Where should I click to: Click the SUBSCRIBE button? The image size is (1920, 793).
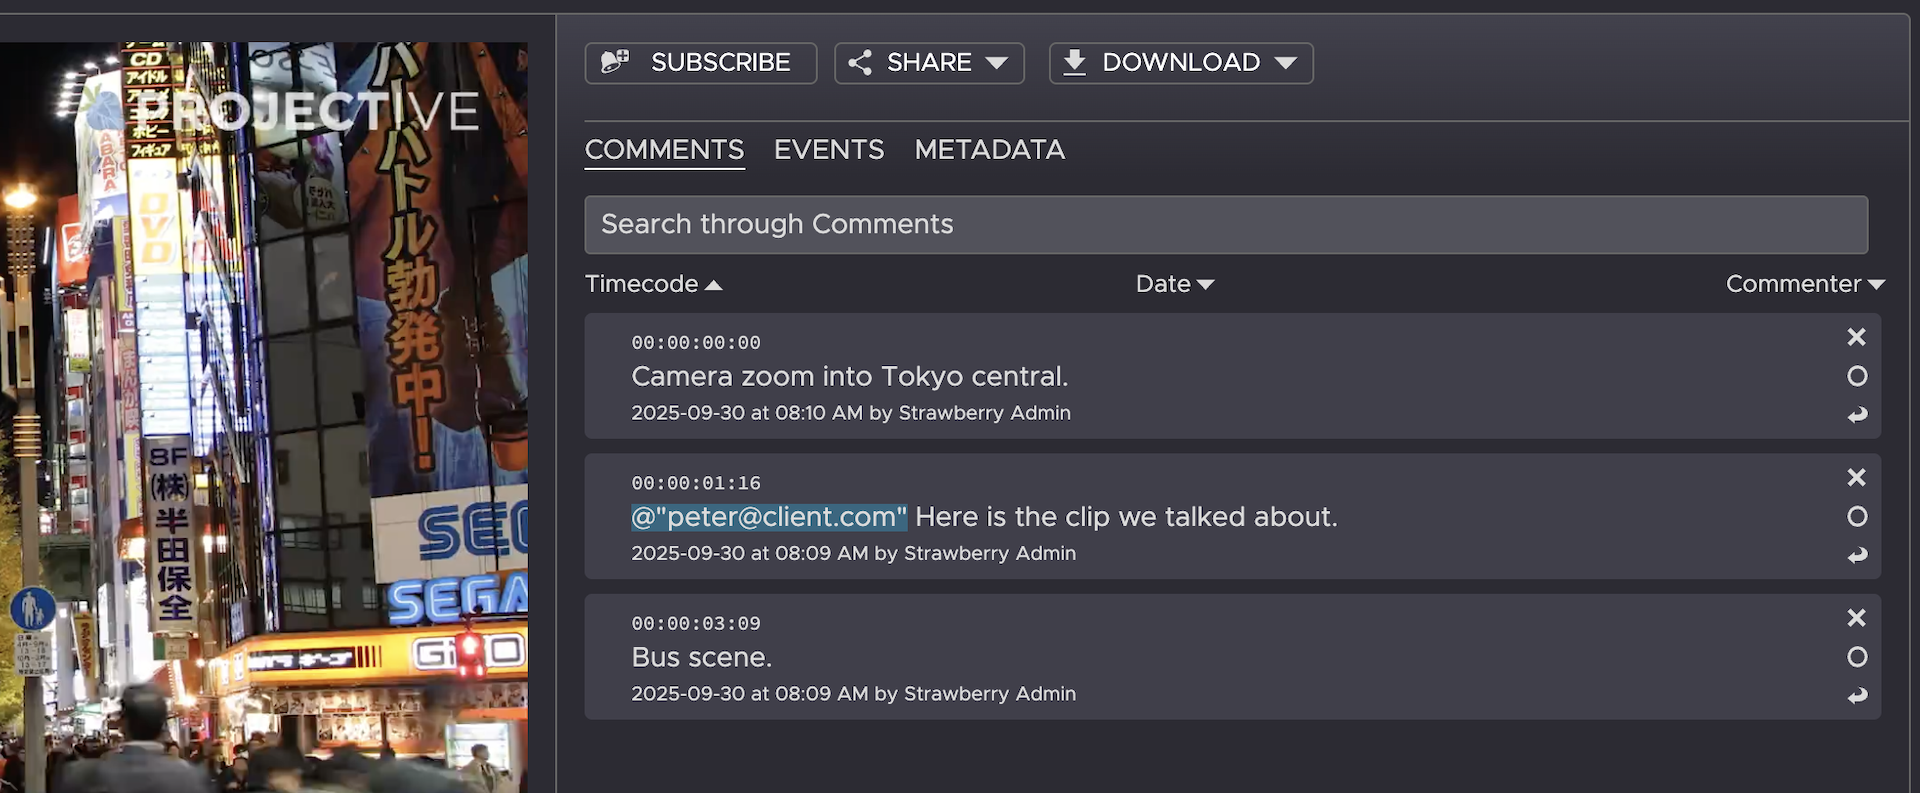(x=700, y=63)
